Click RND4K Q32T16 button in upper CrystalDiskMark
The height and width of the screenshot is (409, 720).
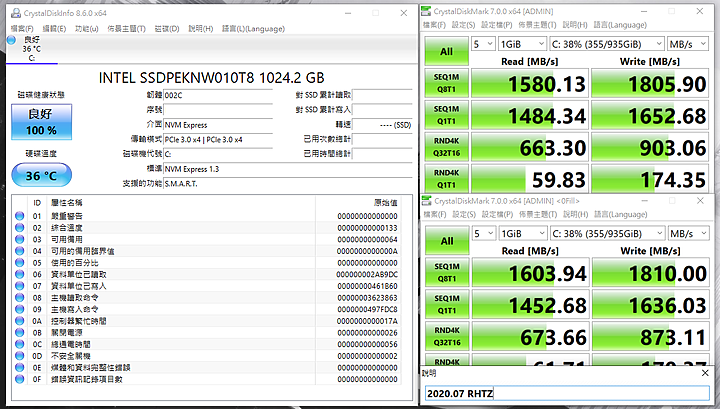[446, 147]
